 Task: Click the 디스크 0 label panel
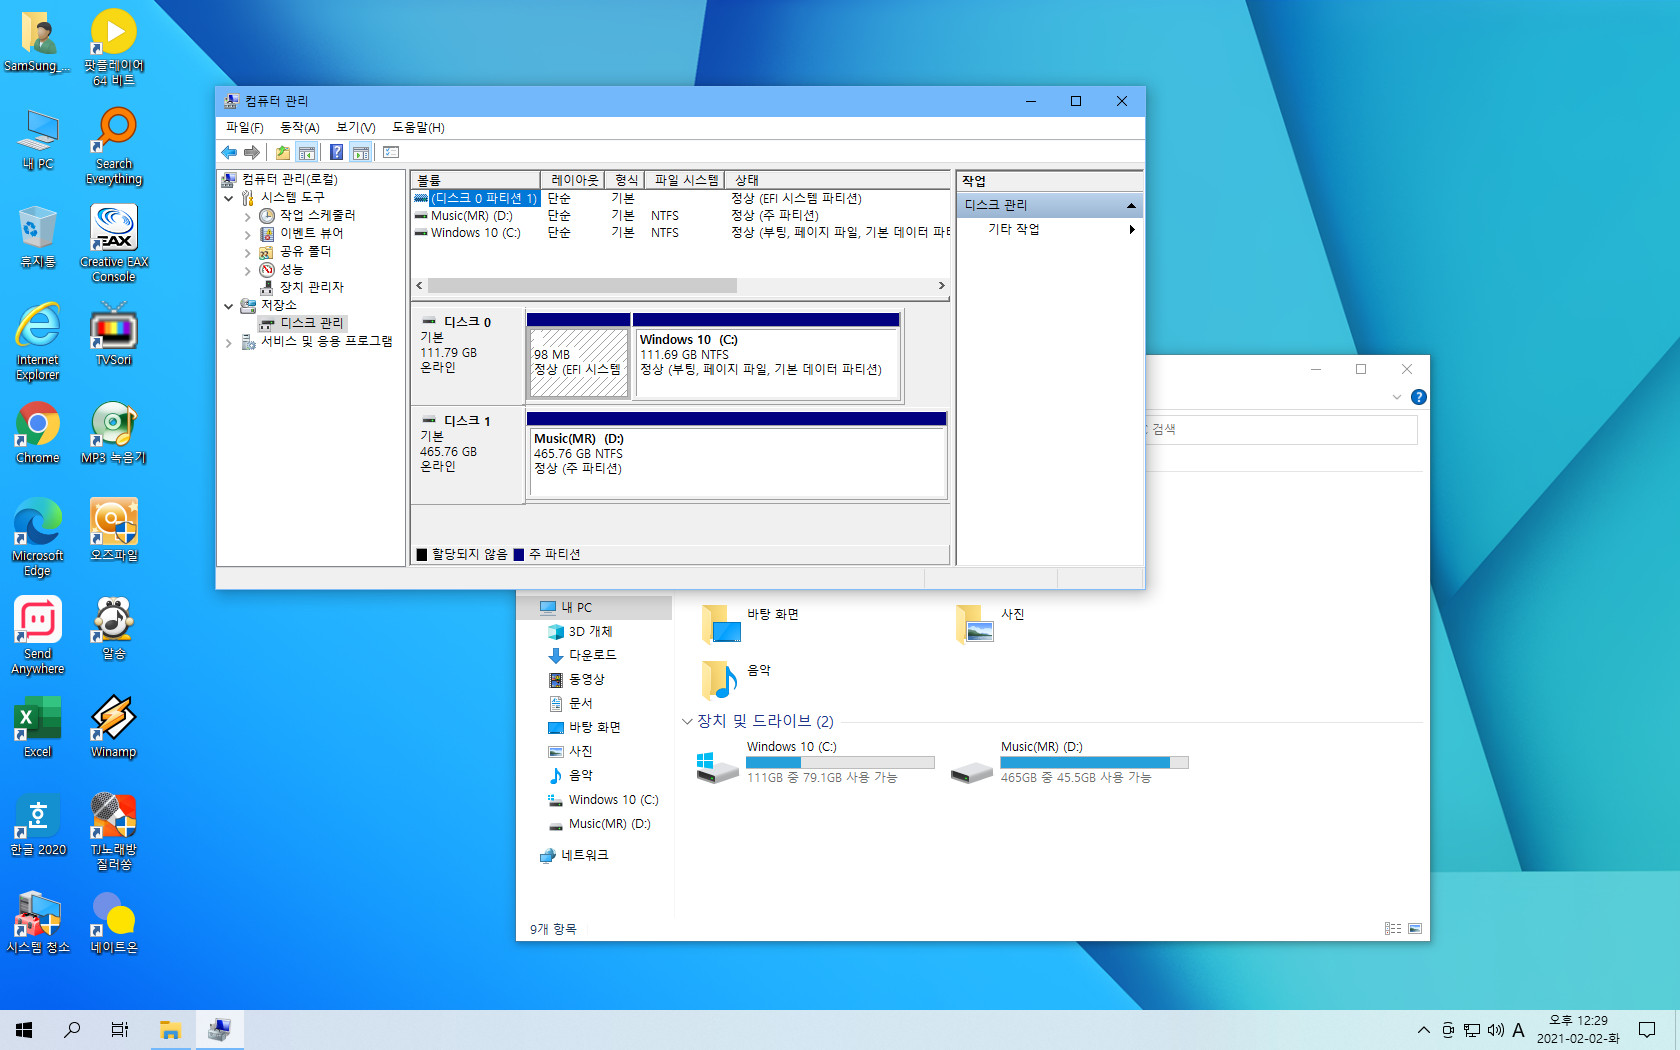point(468,355)
